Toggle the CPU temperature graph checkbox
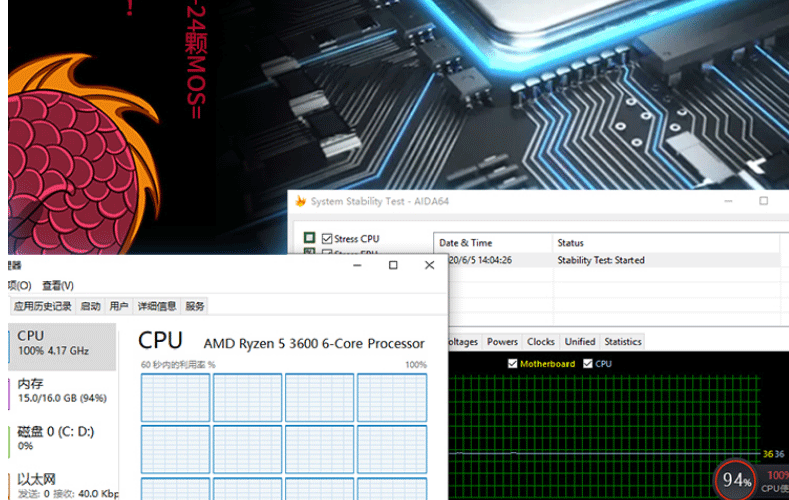 pyautogui.click(x=588, y=364)
